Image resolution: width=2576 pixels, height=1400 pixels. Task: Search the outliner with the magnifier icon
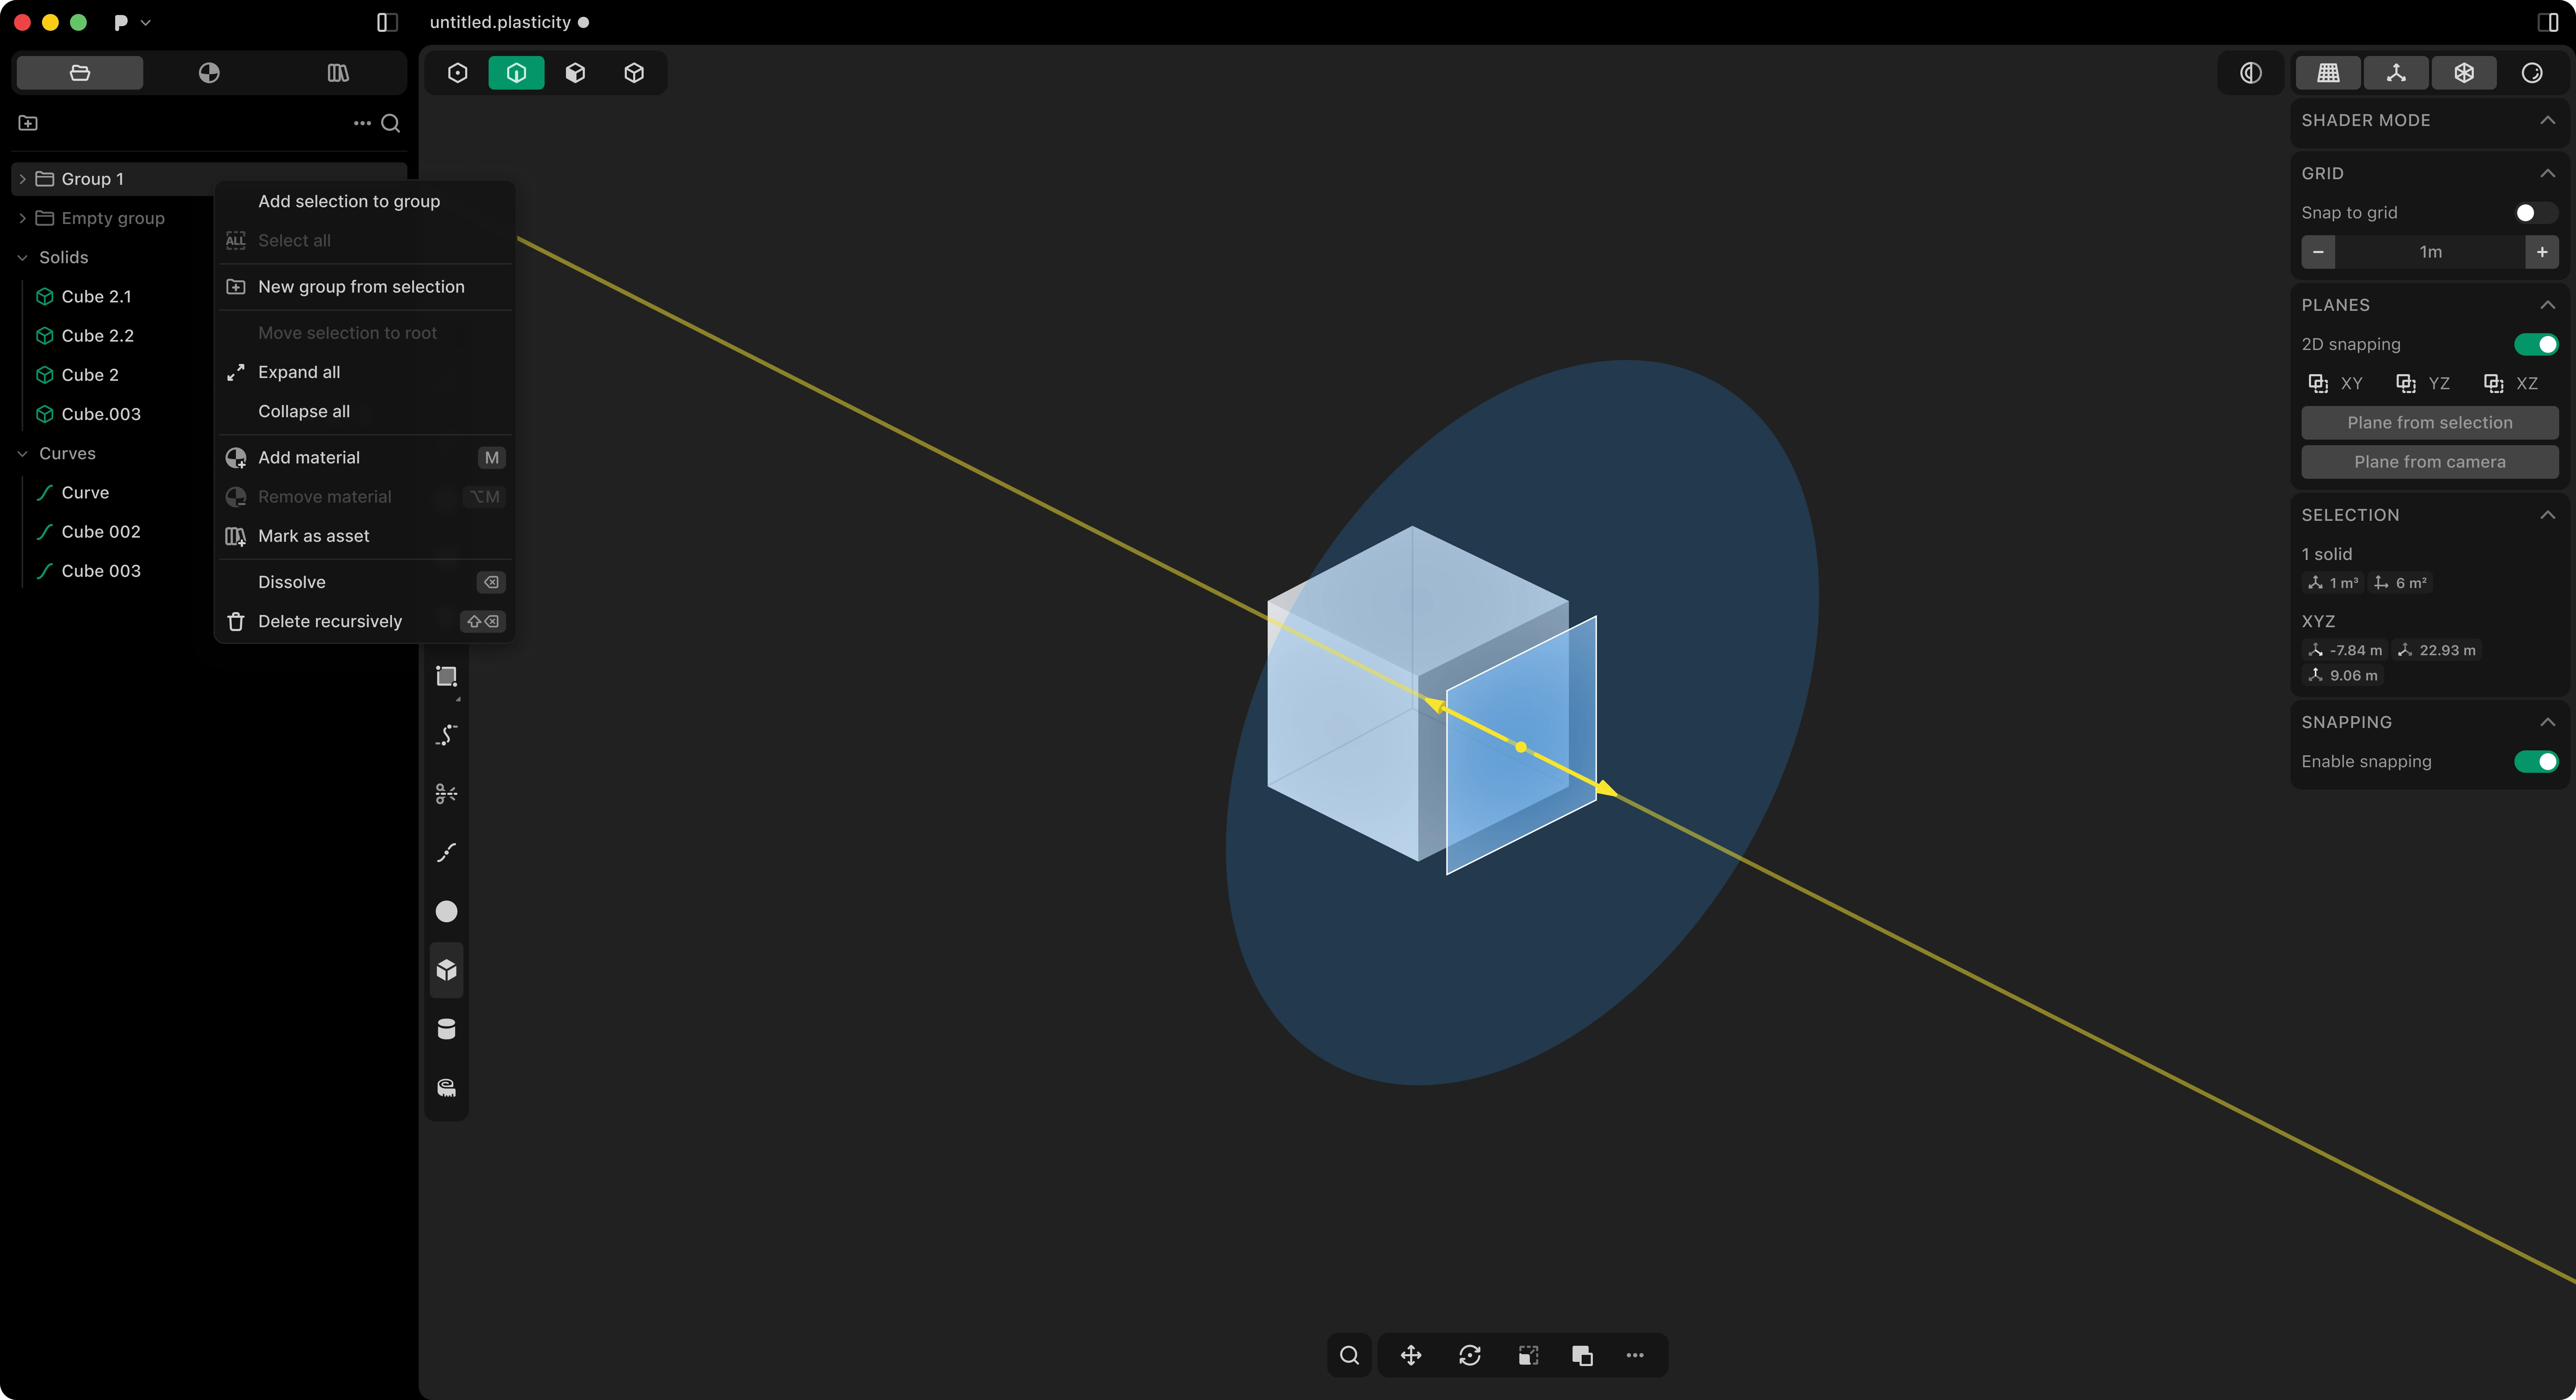pyautogui.click(x=391, y=123)
